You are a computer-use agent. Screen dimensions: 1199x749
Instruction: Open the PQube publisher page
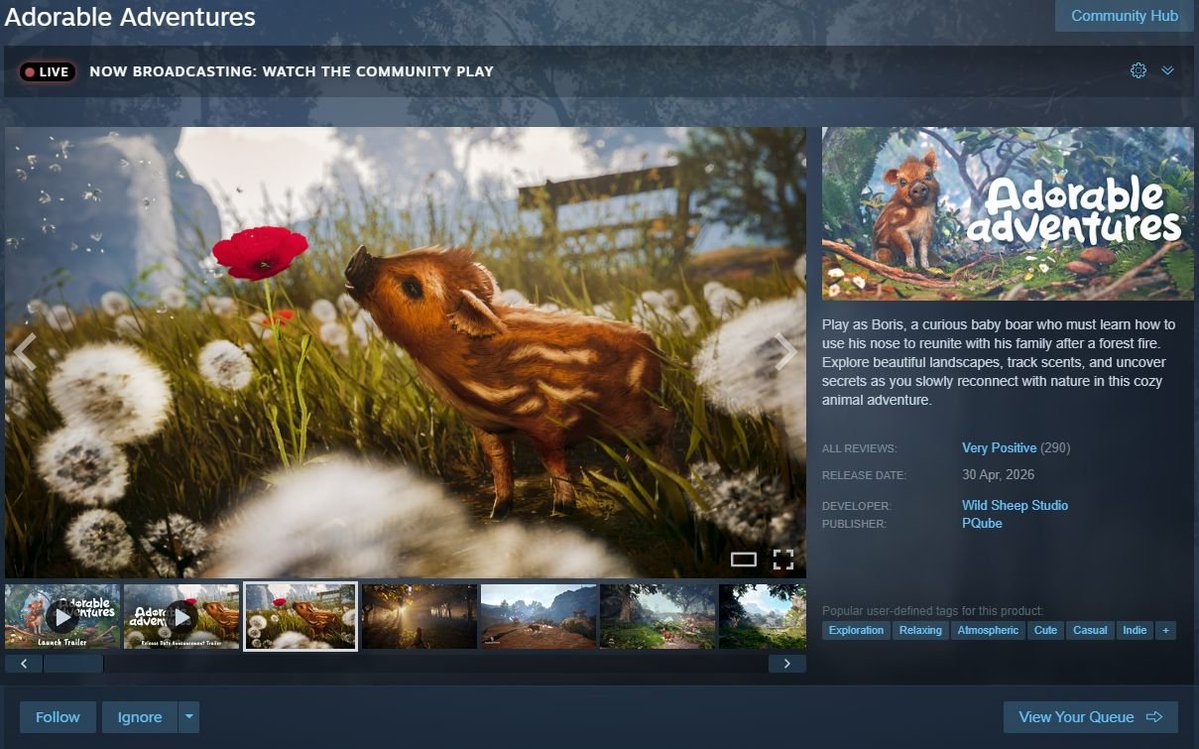tap(982, 524)
